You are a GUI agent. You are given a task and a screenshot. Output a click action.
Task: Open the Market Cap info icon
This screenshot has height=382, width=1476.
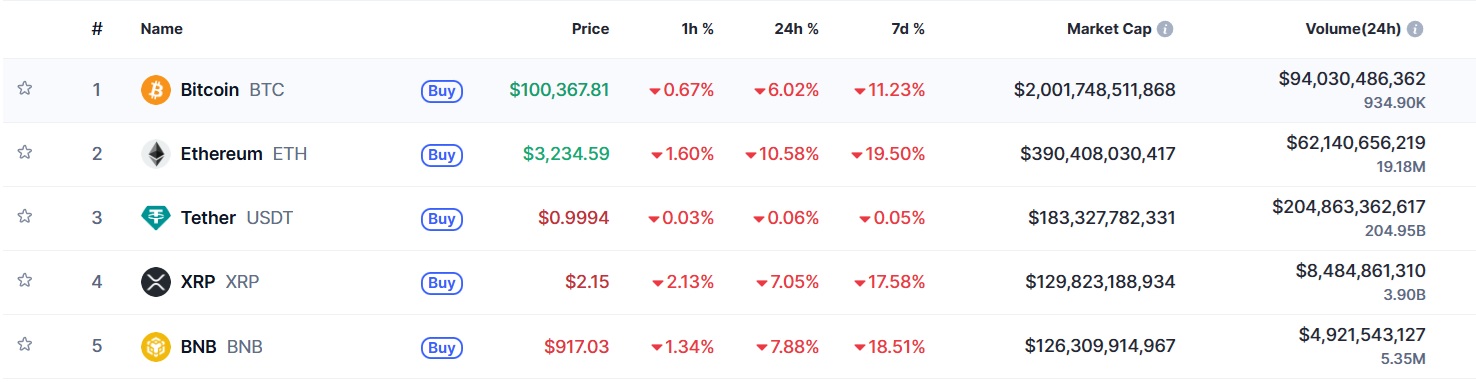point(1165,29)
